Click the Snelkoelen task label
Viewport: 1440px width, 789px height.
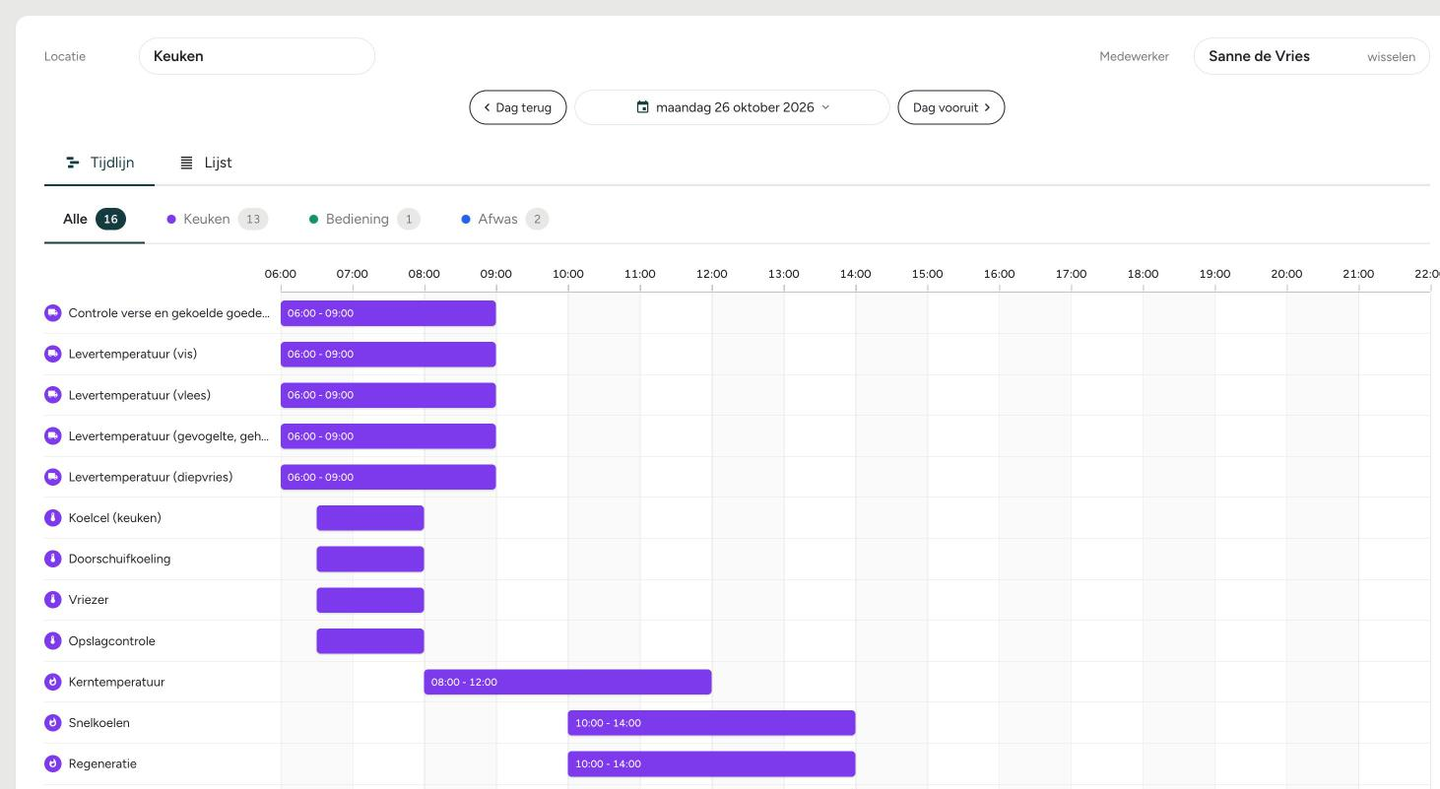(x=99, y=723)
